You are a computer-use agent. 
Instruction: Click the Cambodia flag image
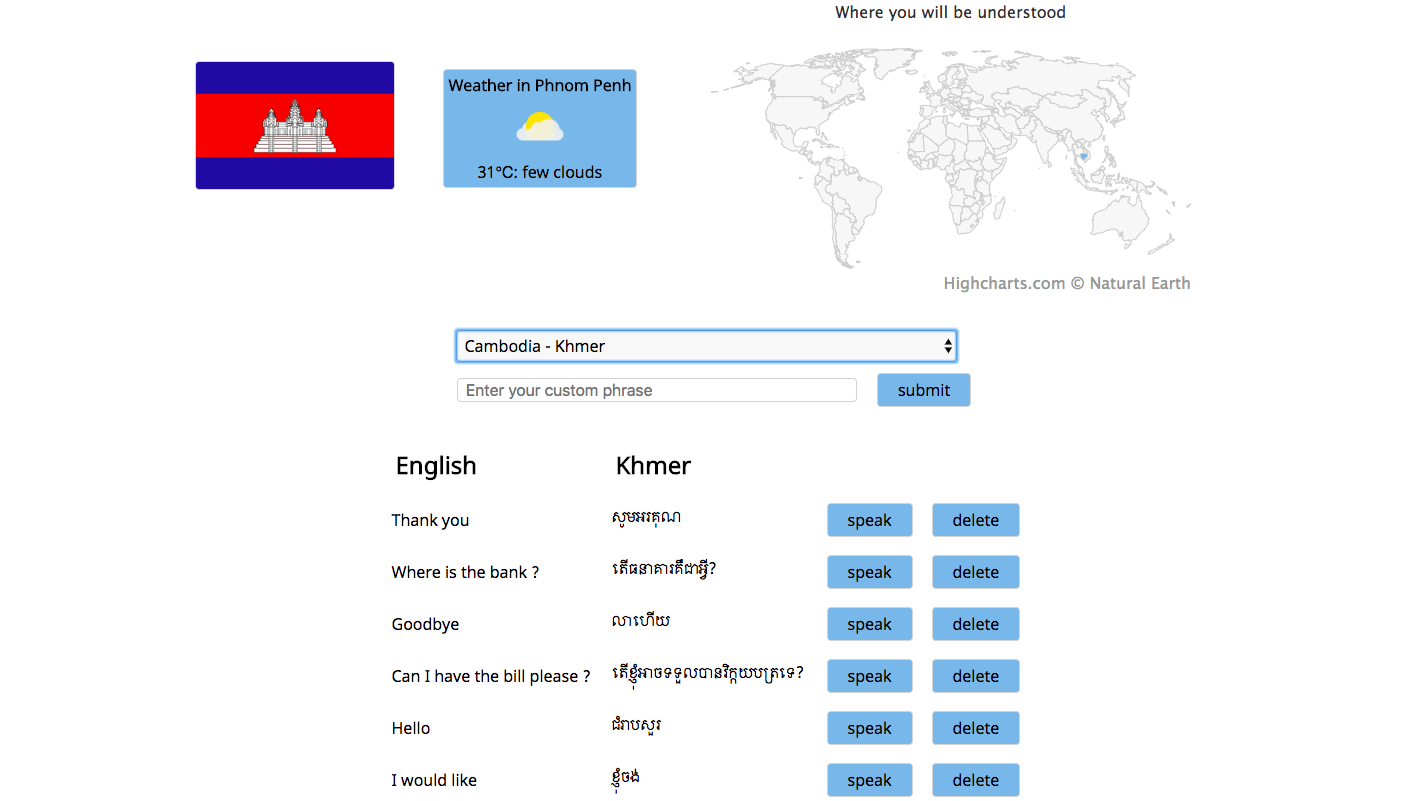pos(295,125)
